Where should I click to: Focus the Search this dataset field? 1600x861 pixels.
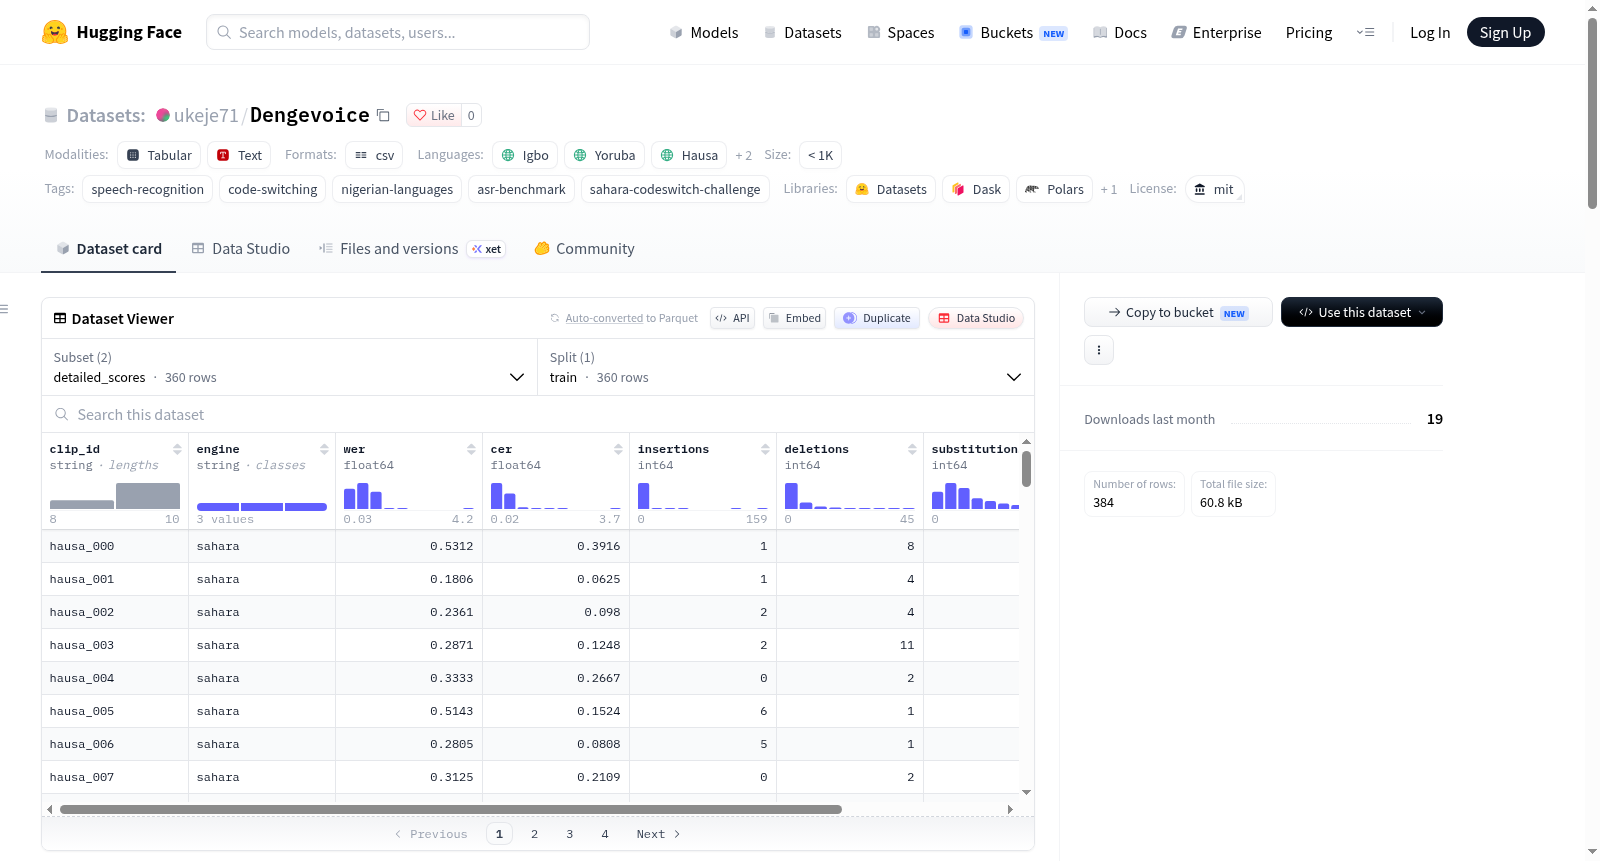click(538, 414)
